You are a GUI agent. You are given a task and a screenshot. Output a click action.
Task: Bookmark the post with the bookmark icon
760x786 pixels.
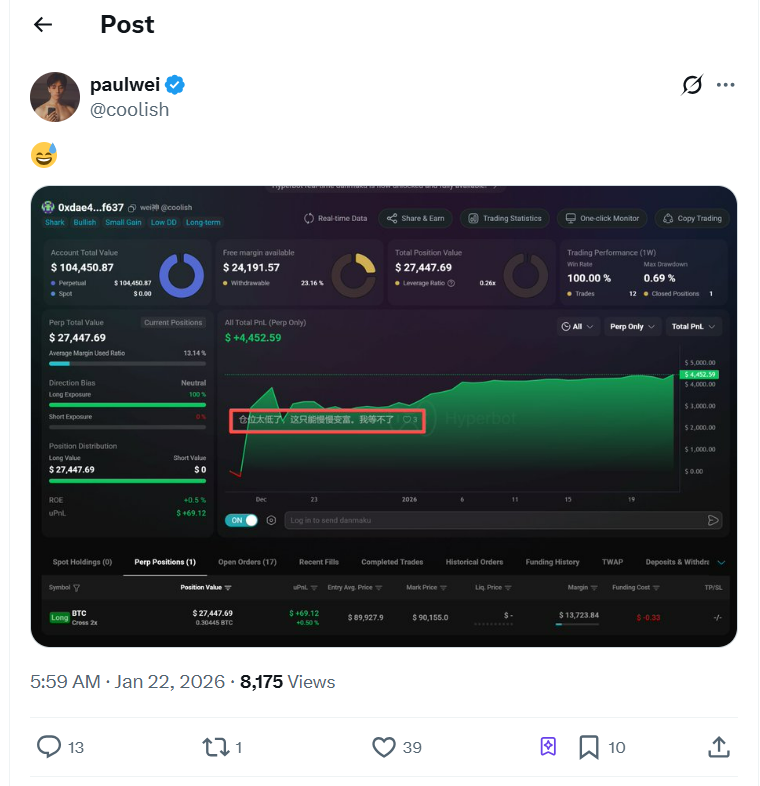click(x=589, y=746)
